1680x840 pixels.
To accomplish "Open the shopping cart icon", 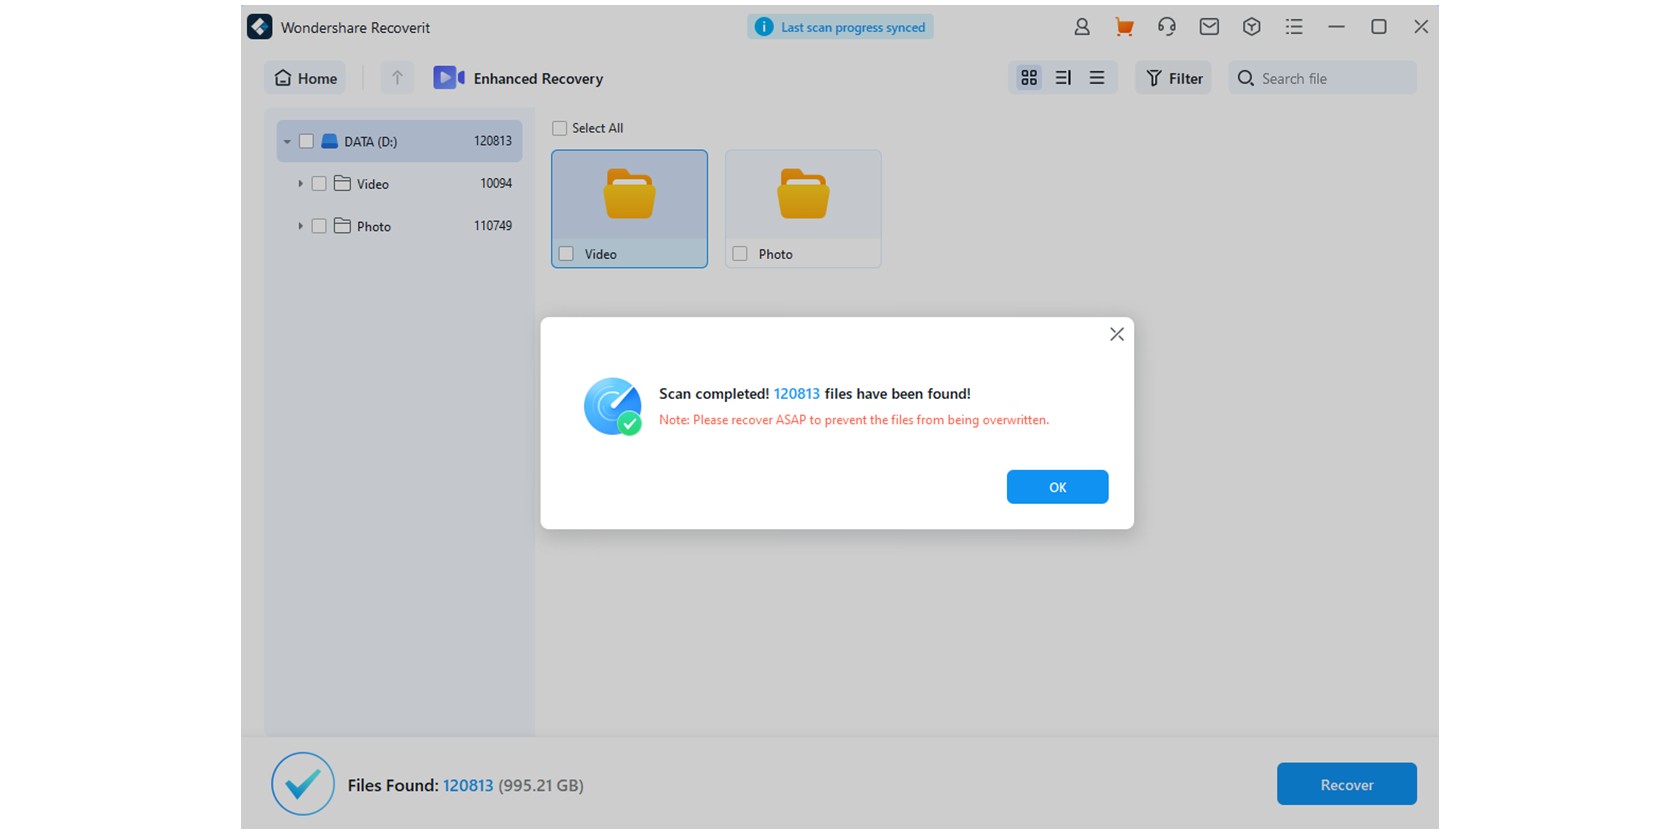I will coord(1124,27).
